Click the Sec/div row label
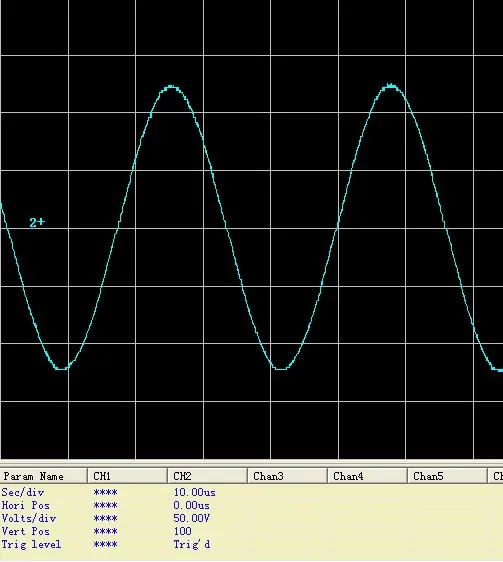503x562 pixels. (23, 492)
